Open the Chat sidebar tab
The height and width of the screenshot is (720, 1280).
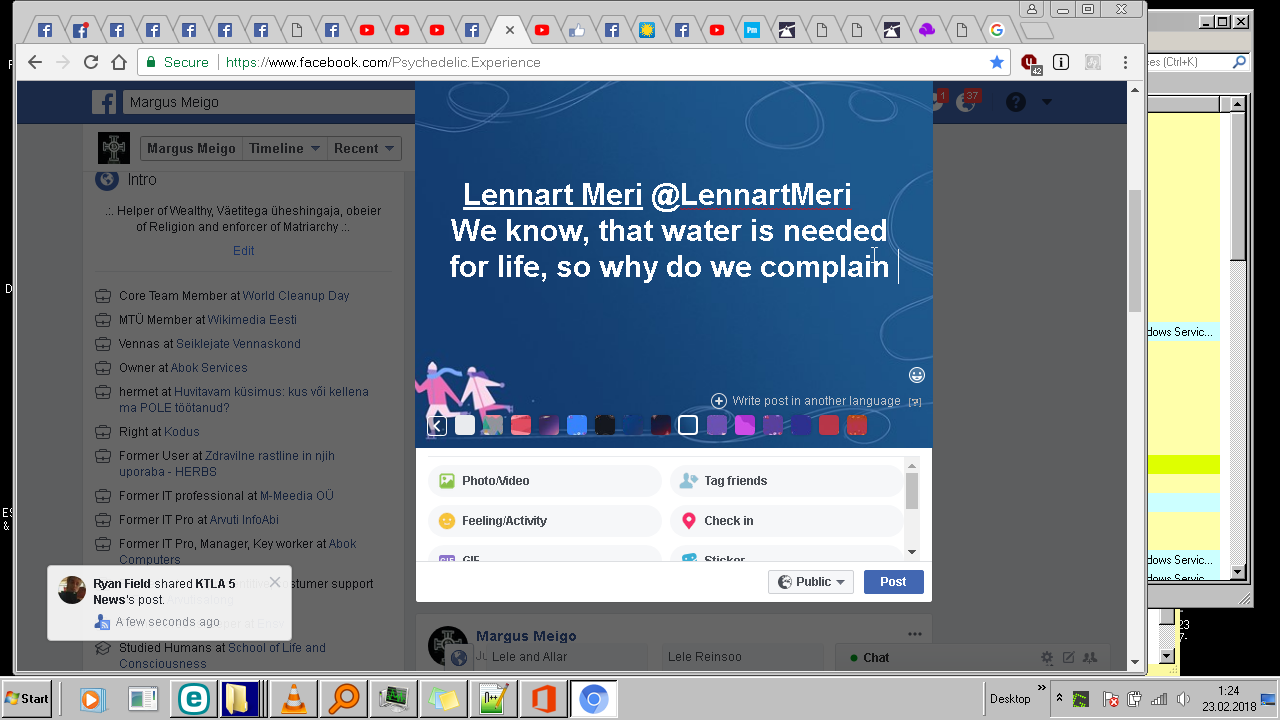875,658
